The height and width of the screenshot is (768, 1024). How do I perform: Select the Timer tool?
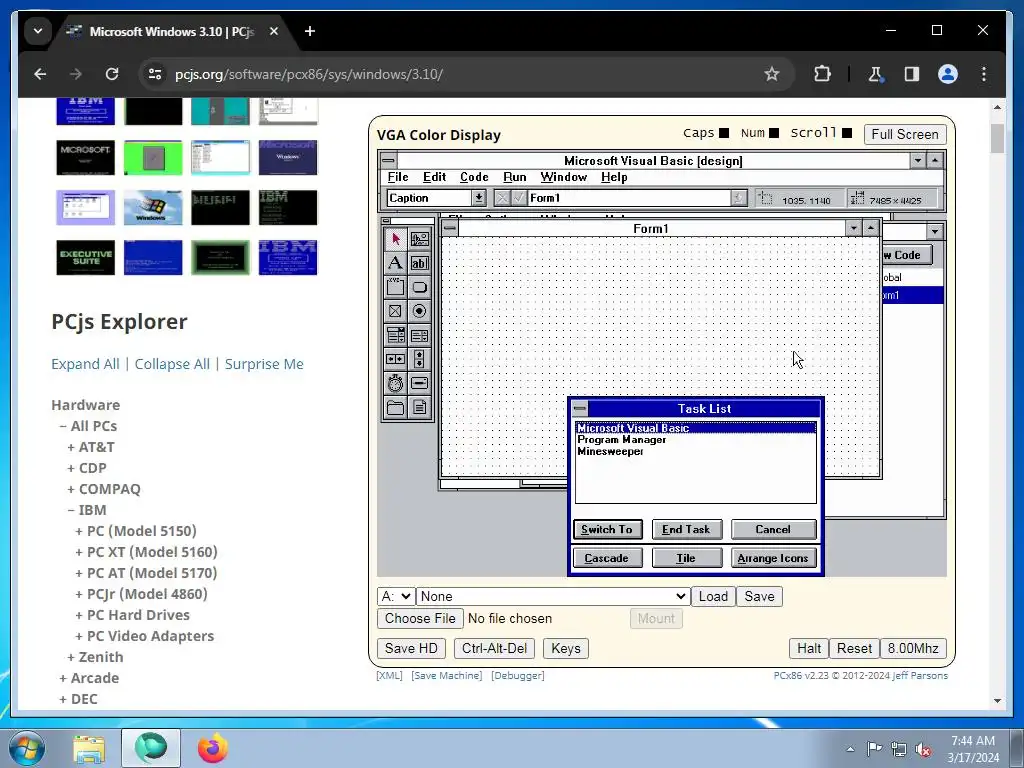coord(395,383)
